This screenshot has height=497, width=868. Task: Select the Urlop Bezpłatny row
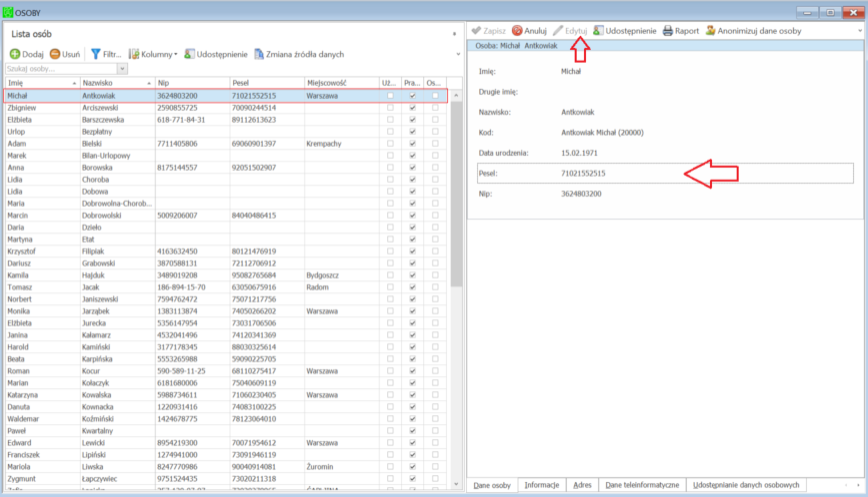(x=225, y=132)
